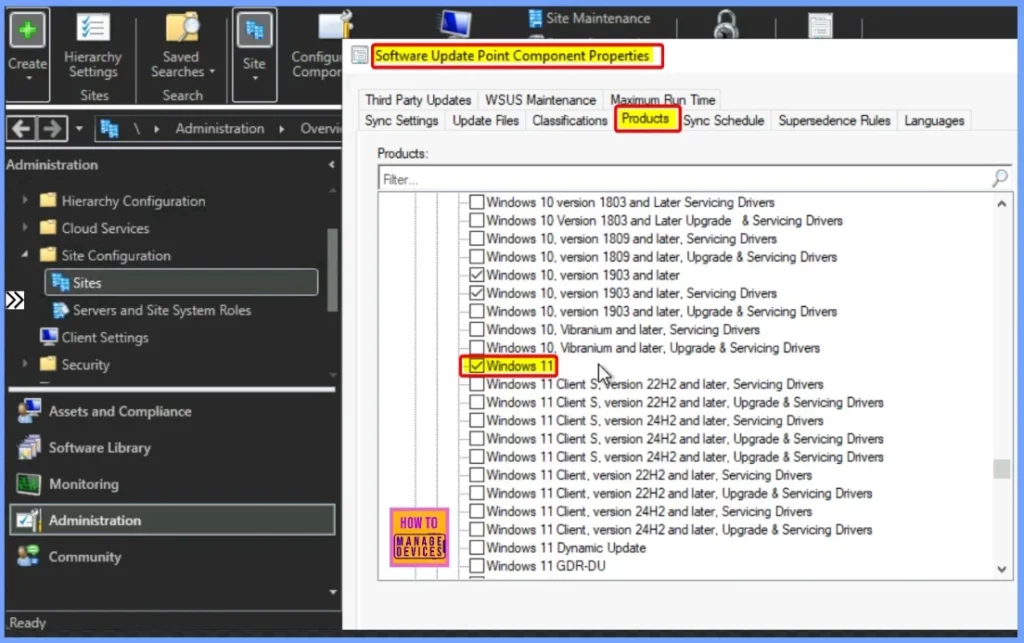Switch to the Update Files tab
The image size is (1024, 643).
point(485,121)
